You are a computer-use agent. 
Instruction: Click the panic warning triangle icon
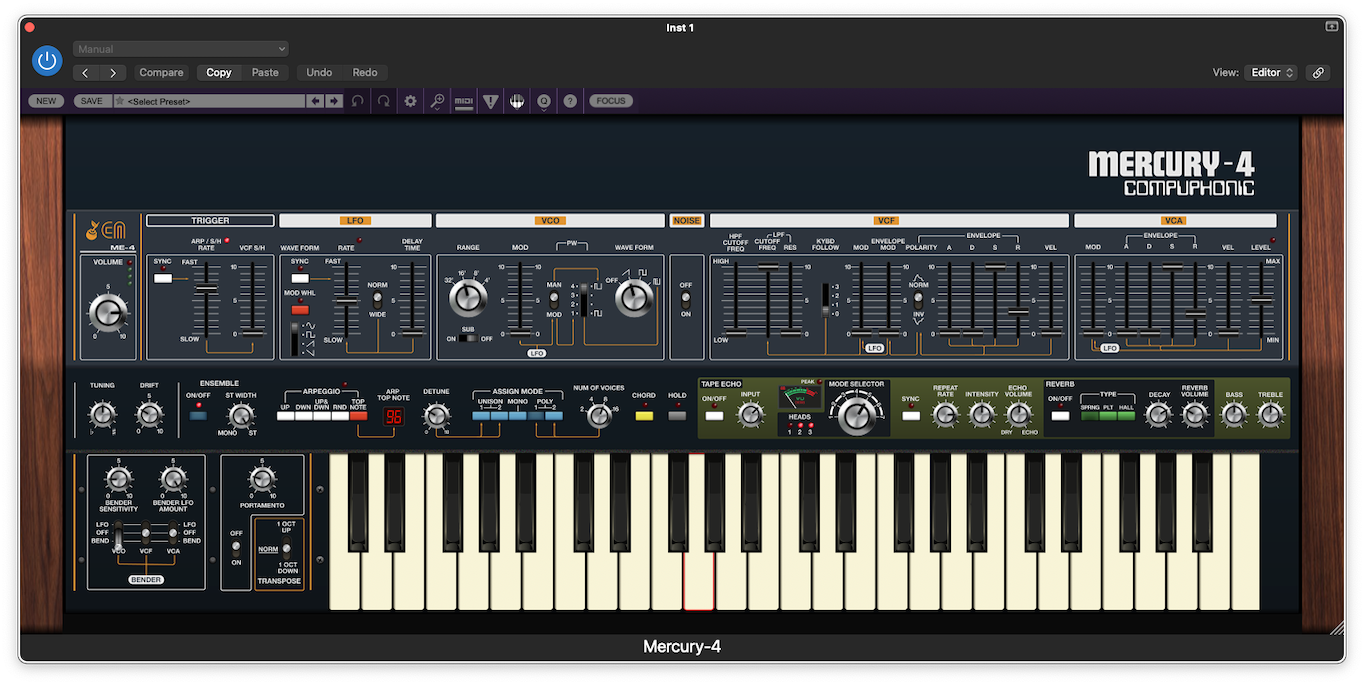coord(490,101)
